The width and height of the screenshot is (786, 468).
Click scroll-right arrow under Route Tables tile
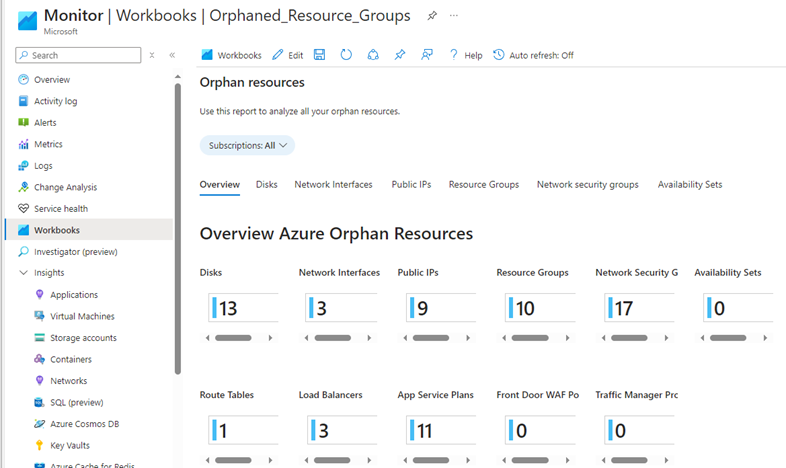[x=270, y=460]
